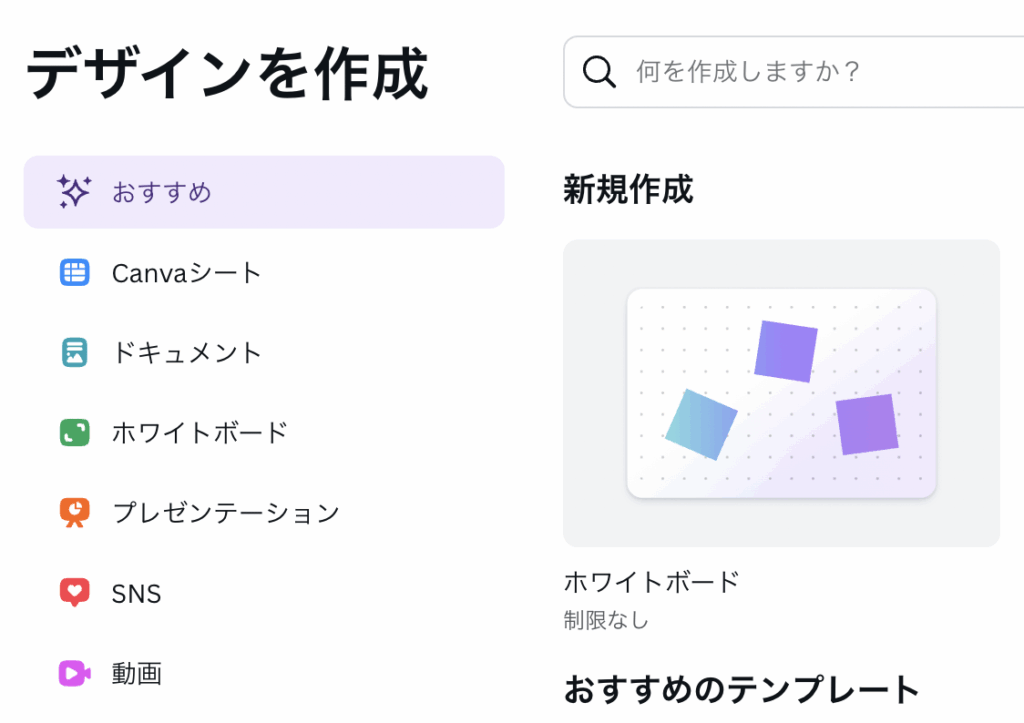
Task: Click the ホワイトボード label under thumbnail
Action: (x=651, y=581)
